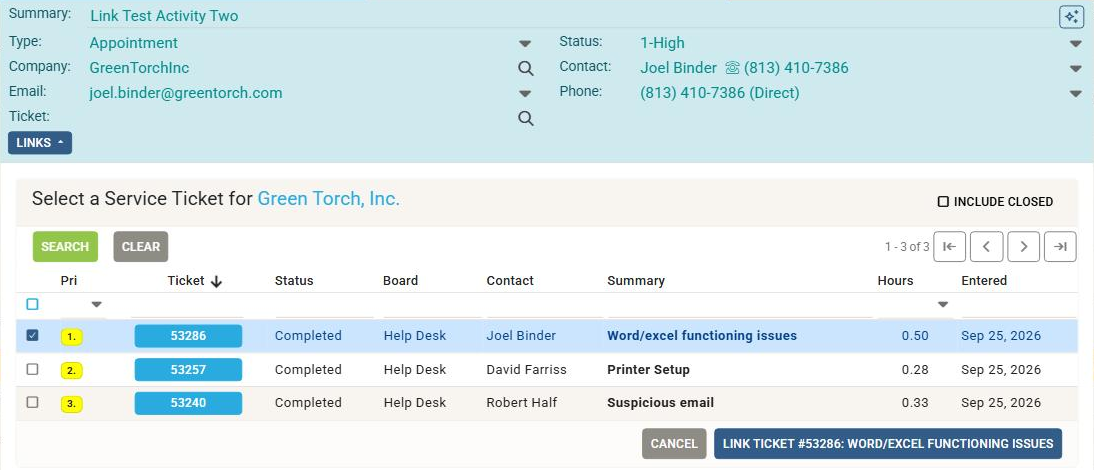Open Printer Setup summary
The width and height of the screenshot is (1094, 470).
(x=648, y=370)
